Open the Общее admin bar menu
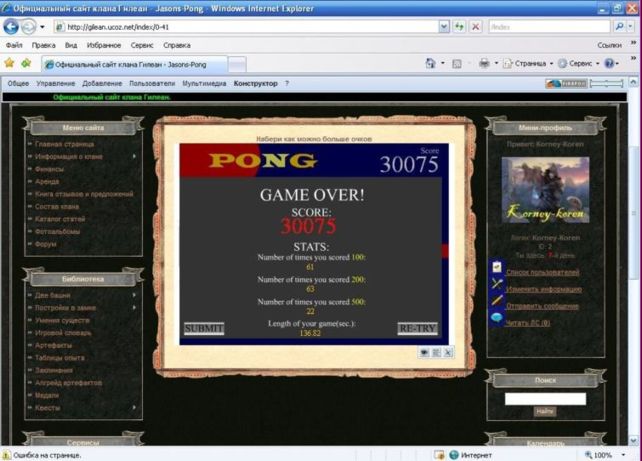642x461 pixels. click(x=18, y=84)
